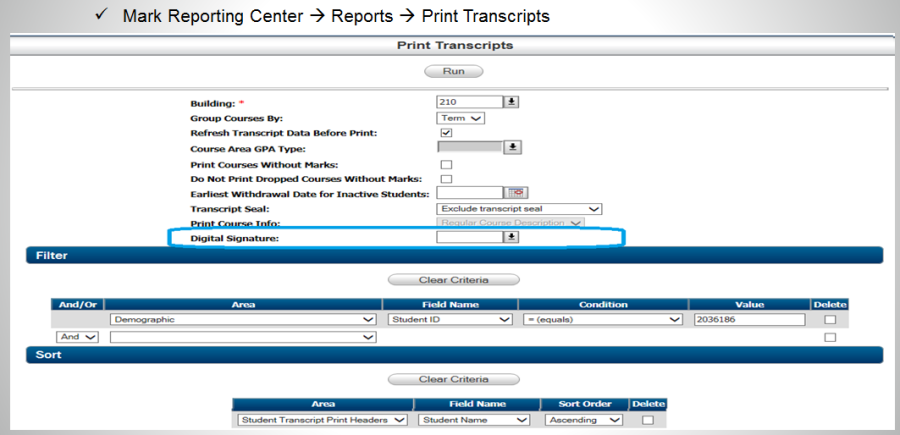Open the Course Area GPA Type lookup icon
Screen dimensions: 900x435
point(511,147)
